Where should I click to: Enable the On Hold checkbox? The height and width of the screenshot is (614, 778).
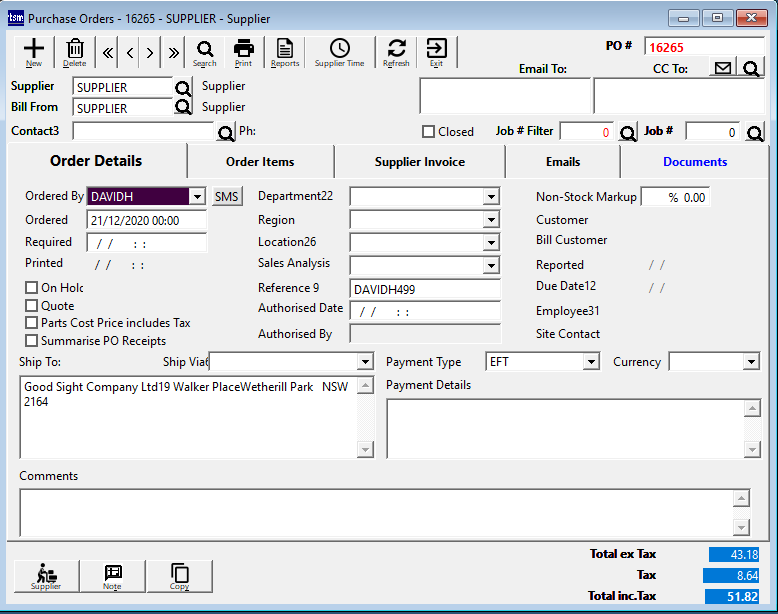pyautogui.click(x=32, y=288)
